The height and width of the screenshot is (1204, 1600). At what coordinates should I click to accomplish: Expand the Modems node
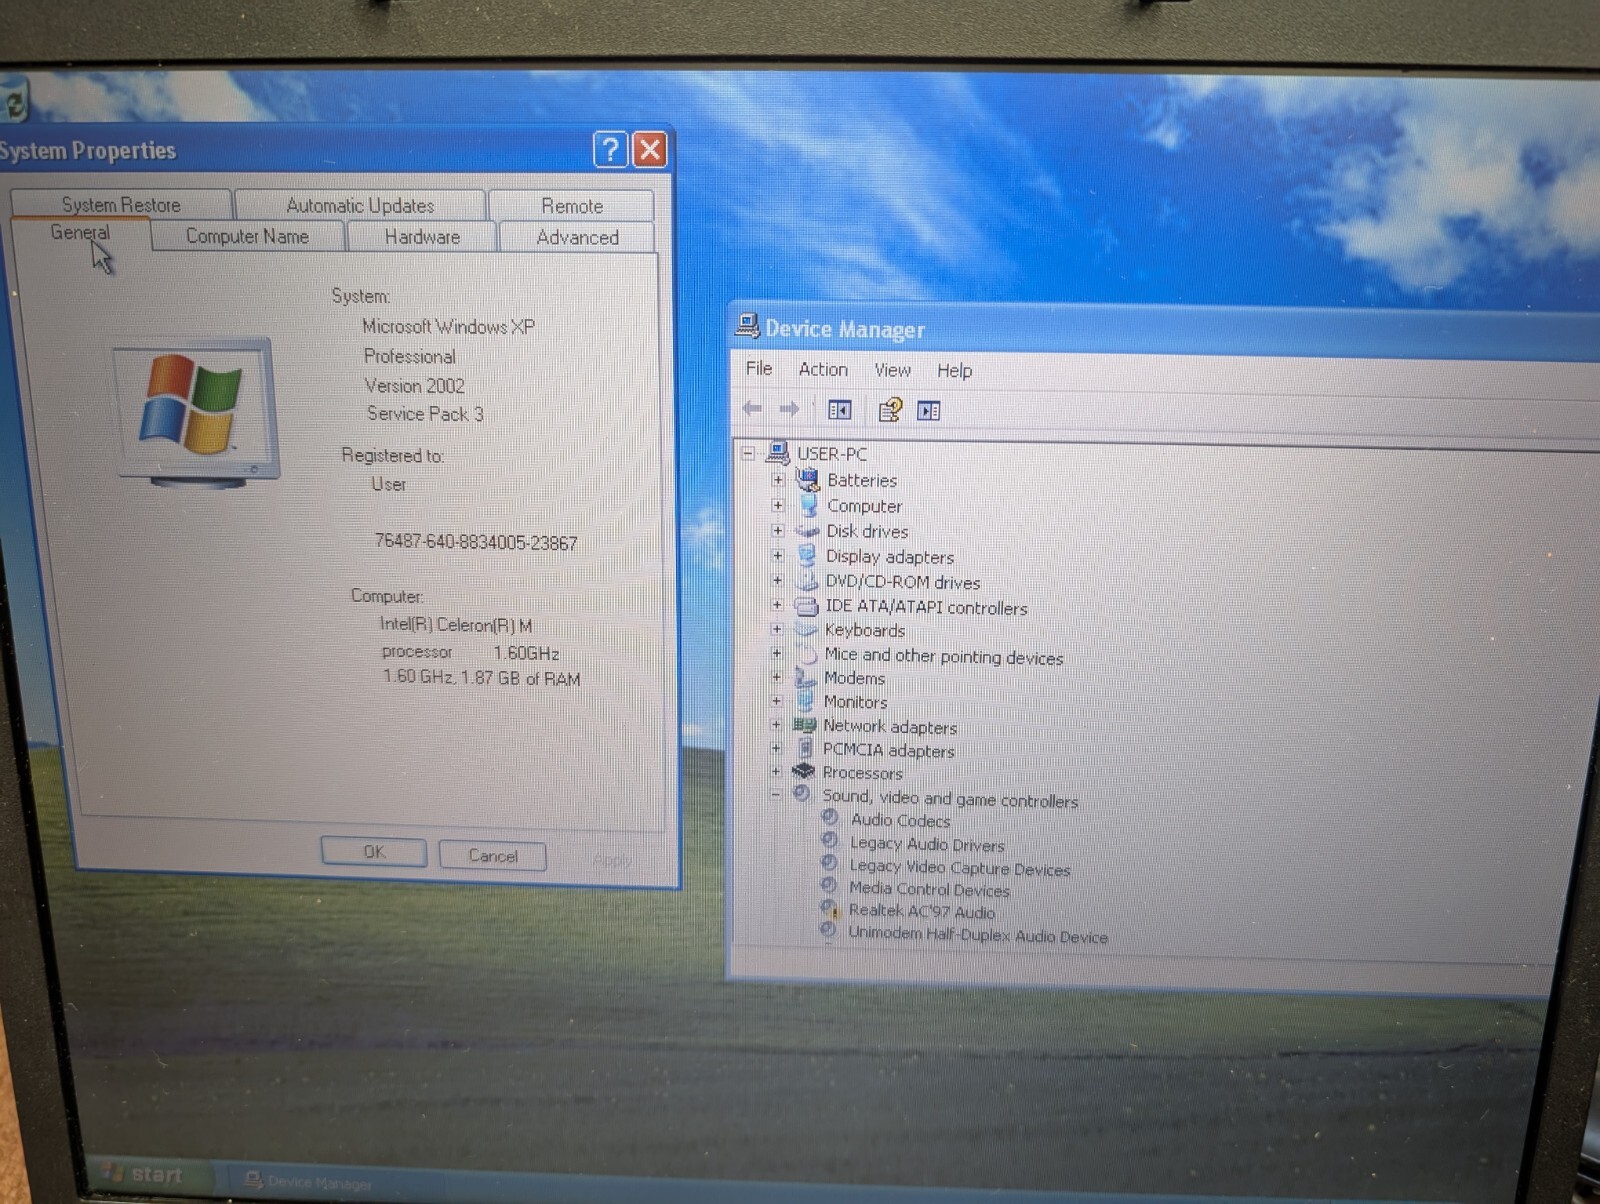point(776,677)
